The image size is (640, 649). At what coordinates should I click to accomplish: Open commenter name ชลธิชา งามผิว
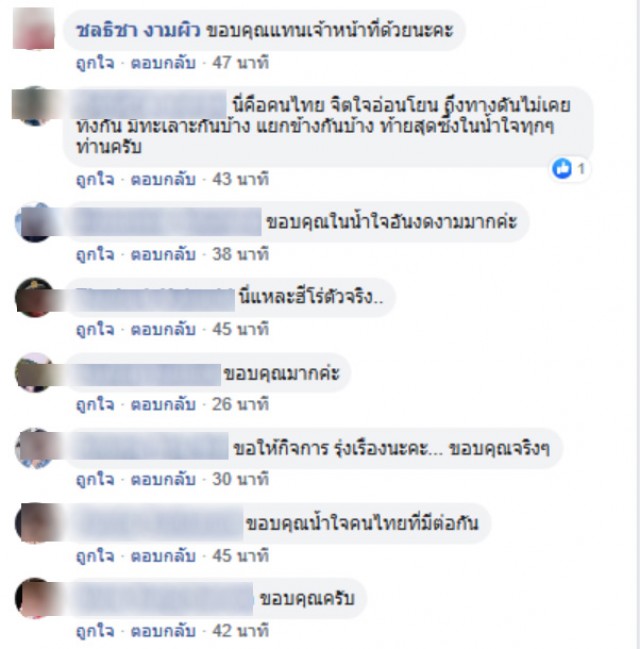tap(138, 30)
